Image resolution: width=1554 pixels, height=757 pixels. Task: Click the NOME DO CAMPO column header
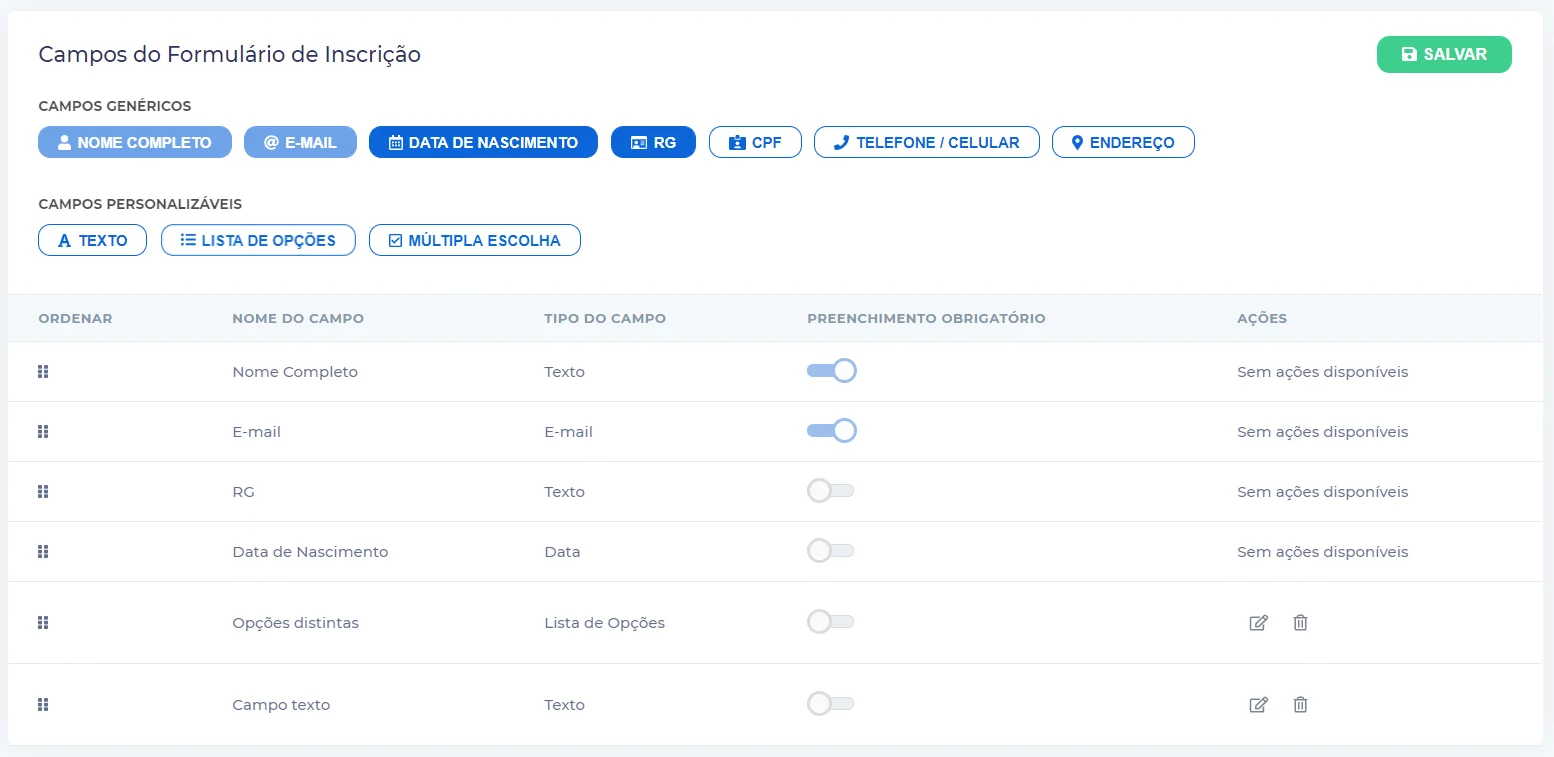coord(298,319)
